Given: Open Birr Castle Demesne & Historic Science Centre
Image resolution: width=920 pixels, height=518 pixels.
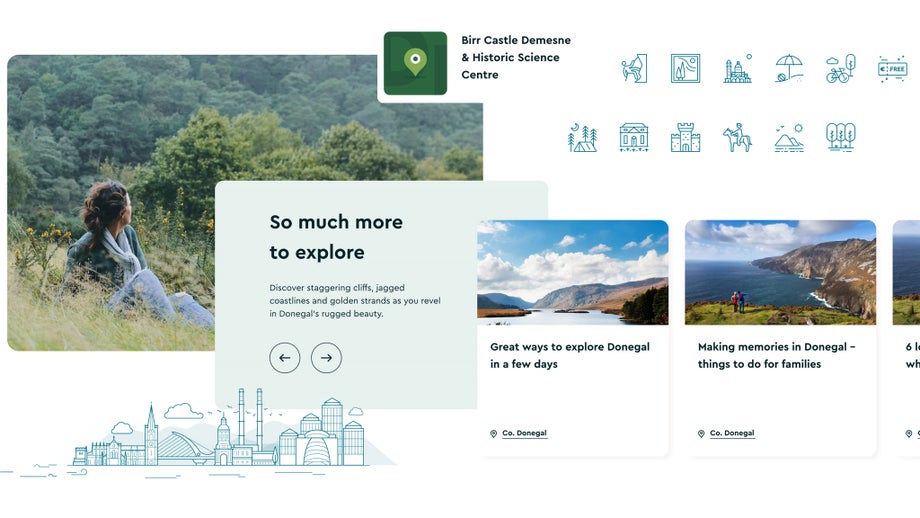Looking at the screenshot, I should (x=516, y=57).
